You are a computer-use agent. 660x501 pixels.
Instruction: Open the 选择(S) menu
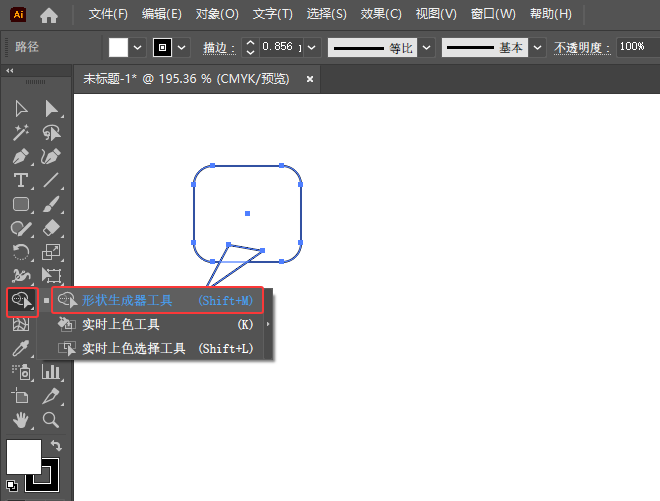327,14
